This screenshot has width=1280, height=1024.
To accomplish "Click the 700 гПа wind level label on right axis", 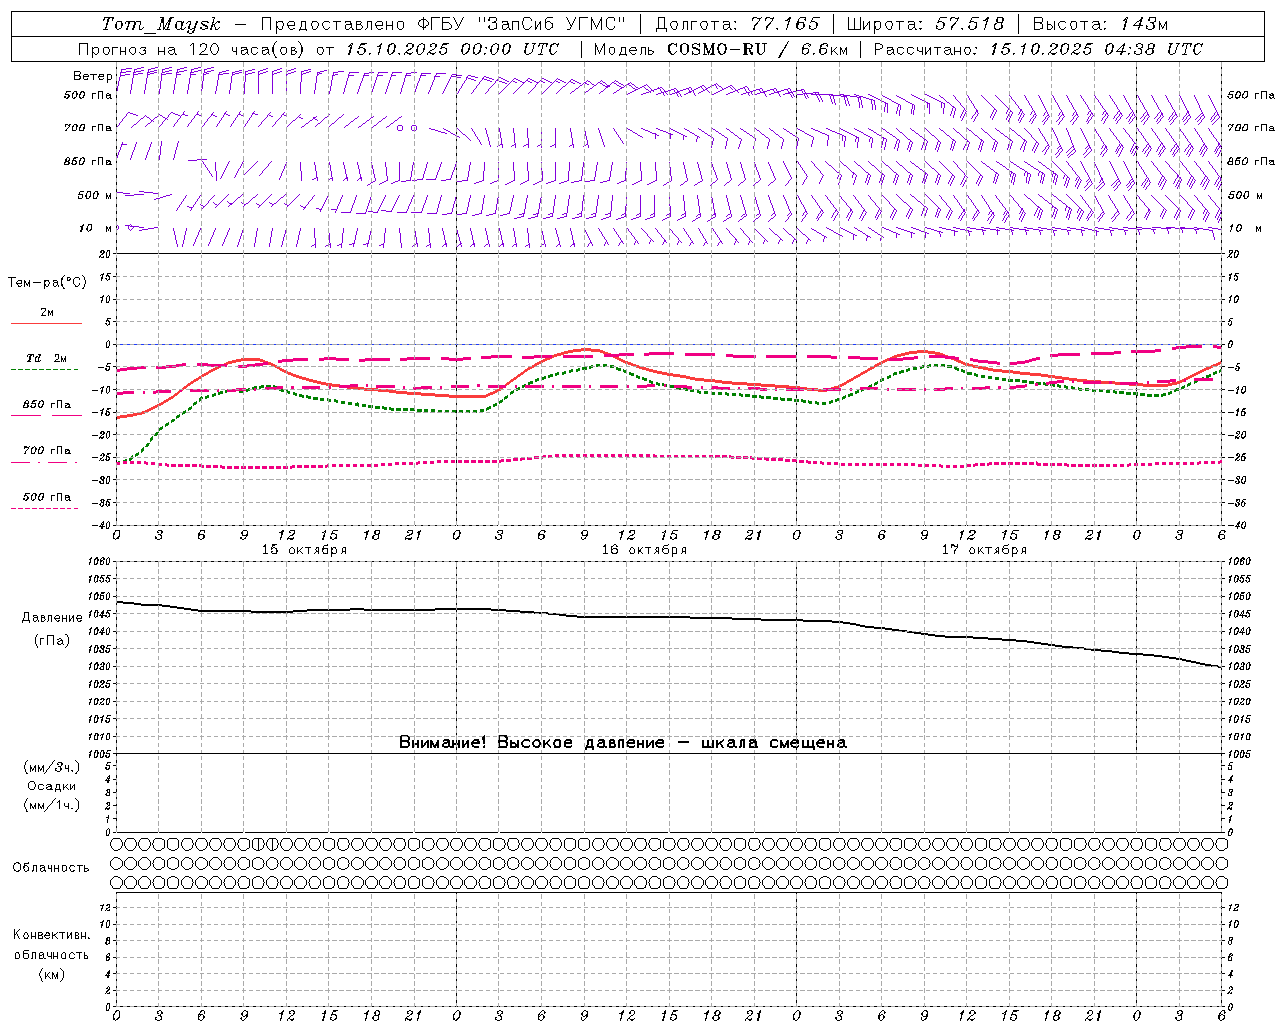I will pyautogui.click(x=1251, y=128).
